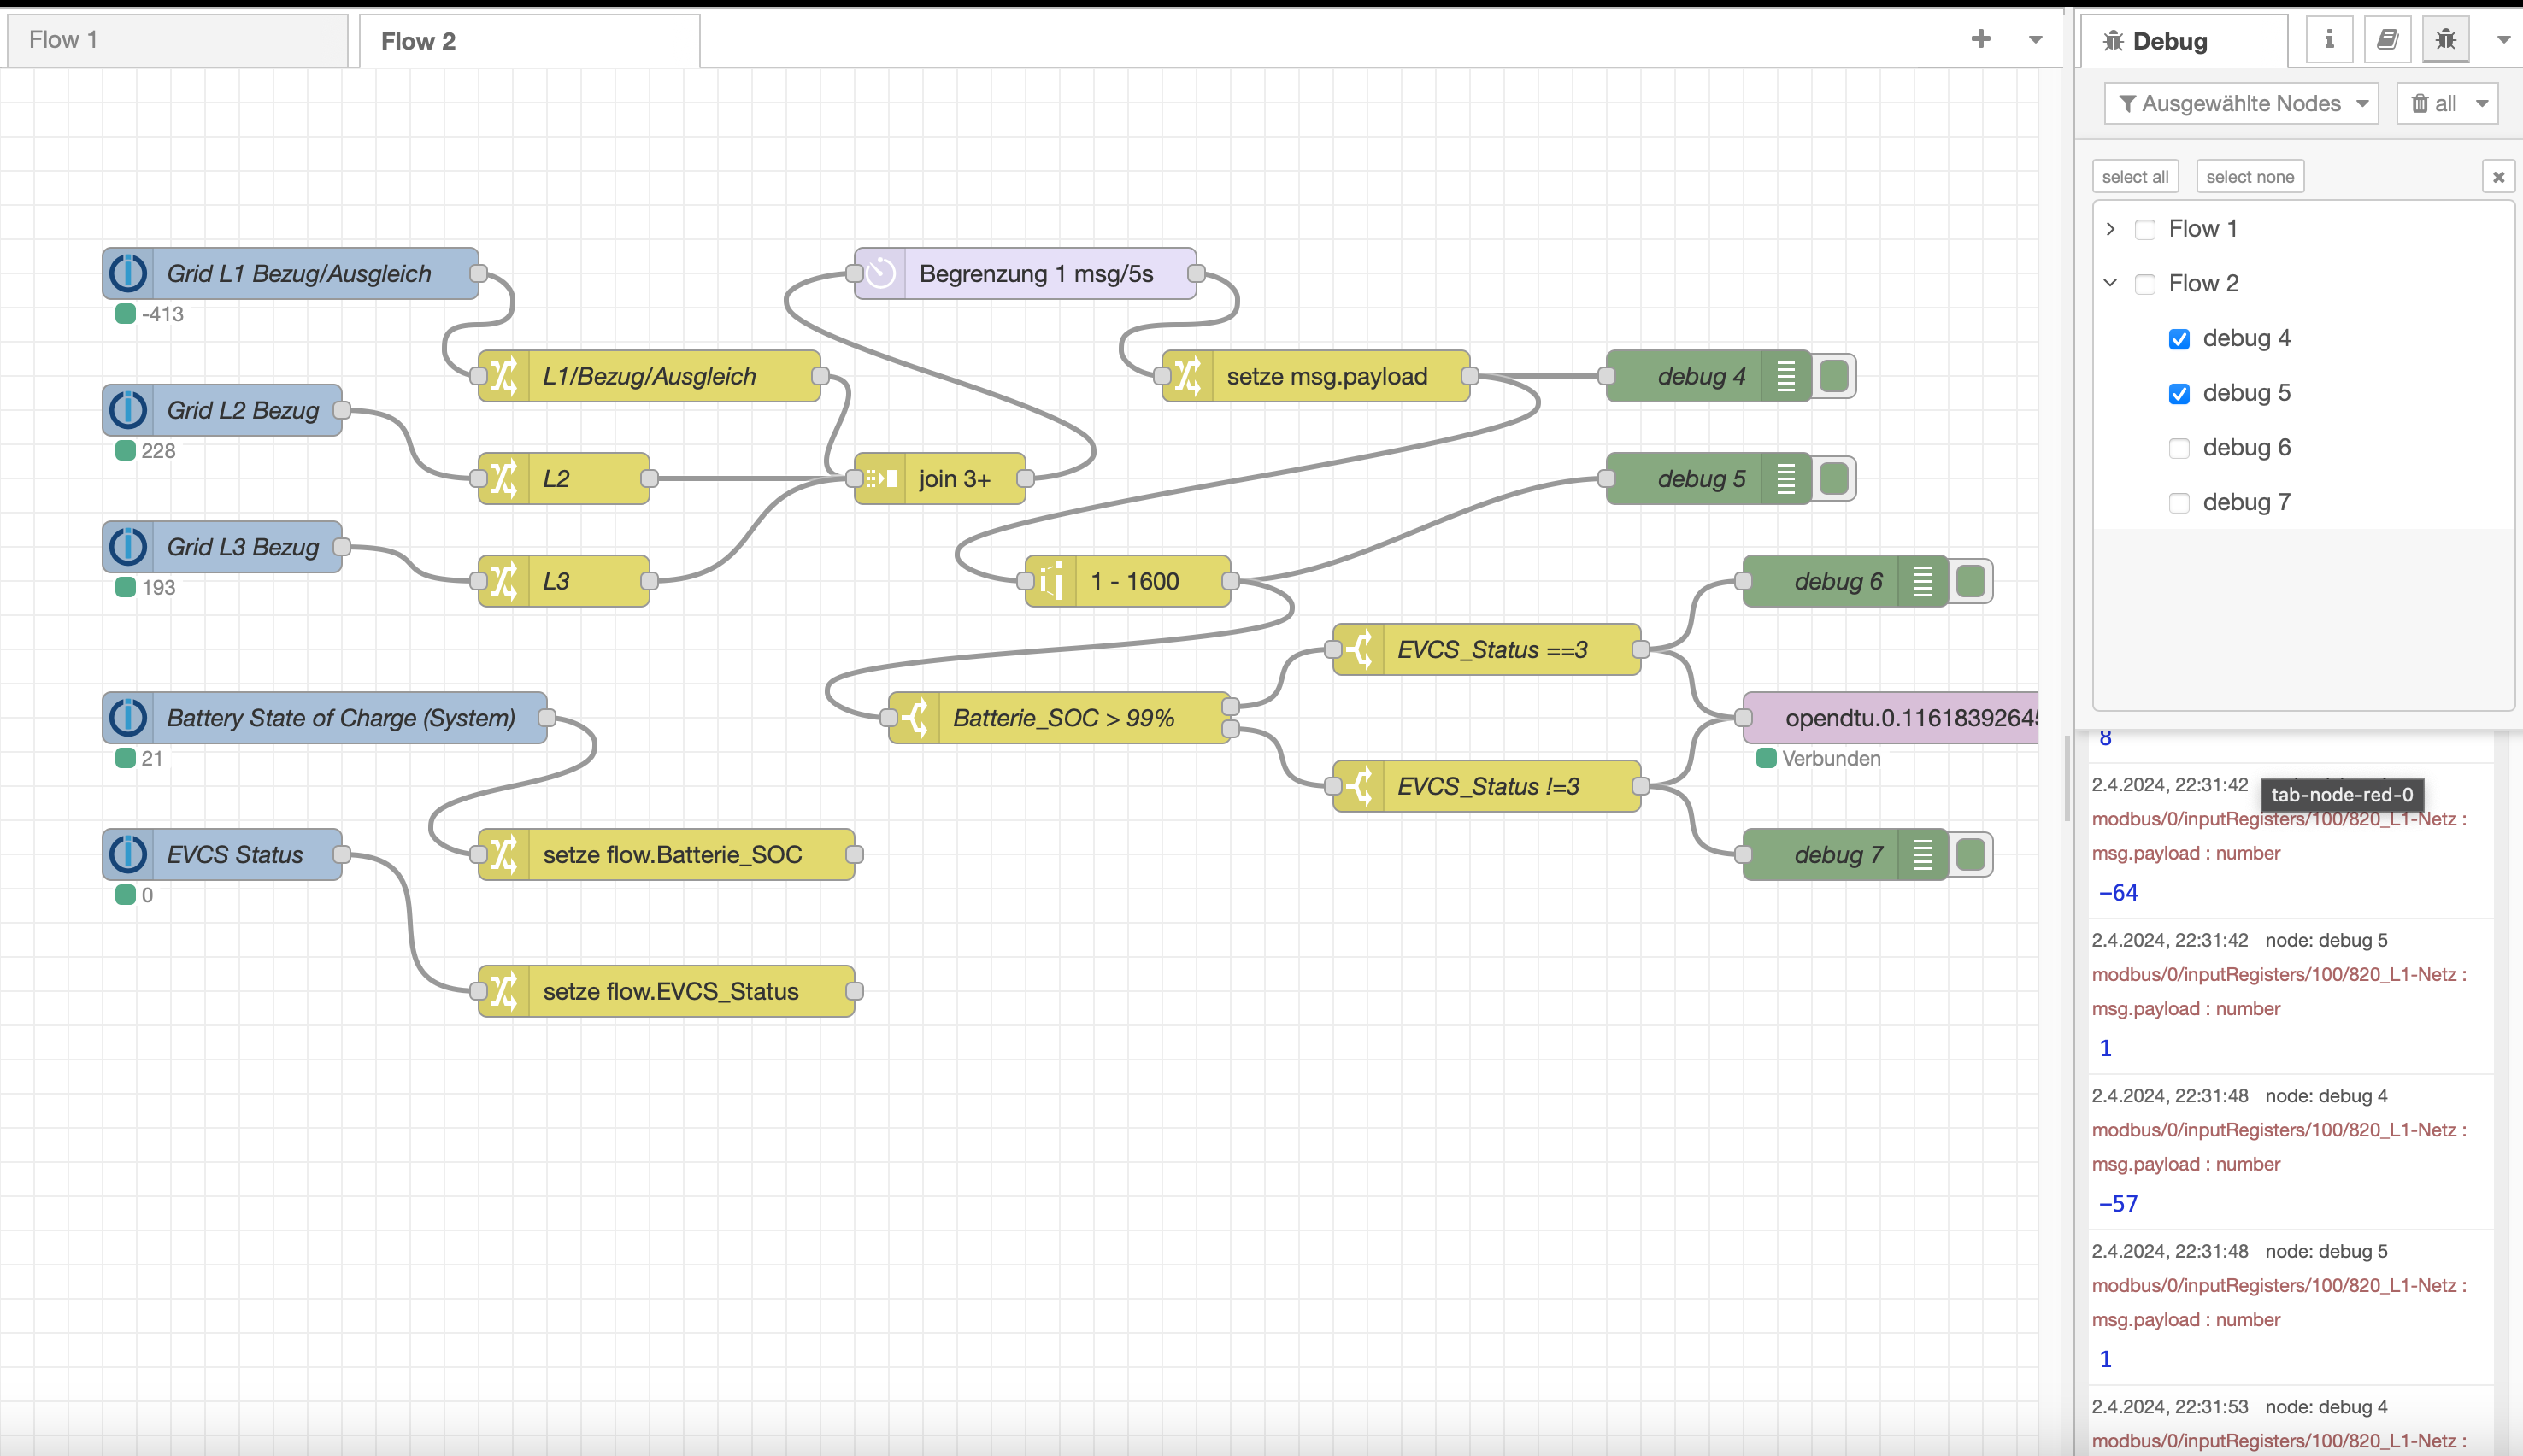2523x1456 pixels.
Task: Enable the debug 6 checkbox
Action: point(2179,448)
